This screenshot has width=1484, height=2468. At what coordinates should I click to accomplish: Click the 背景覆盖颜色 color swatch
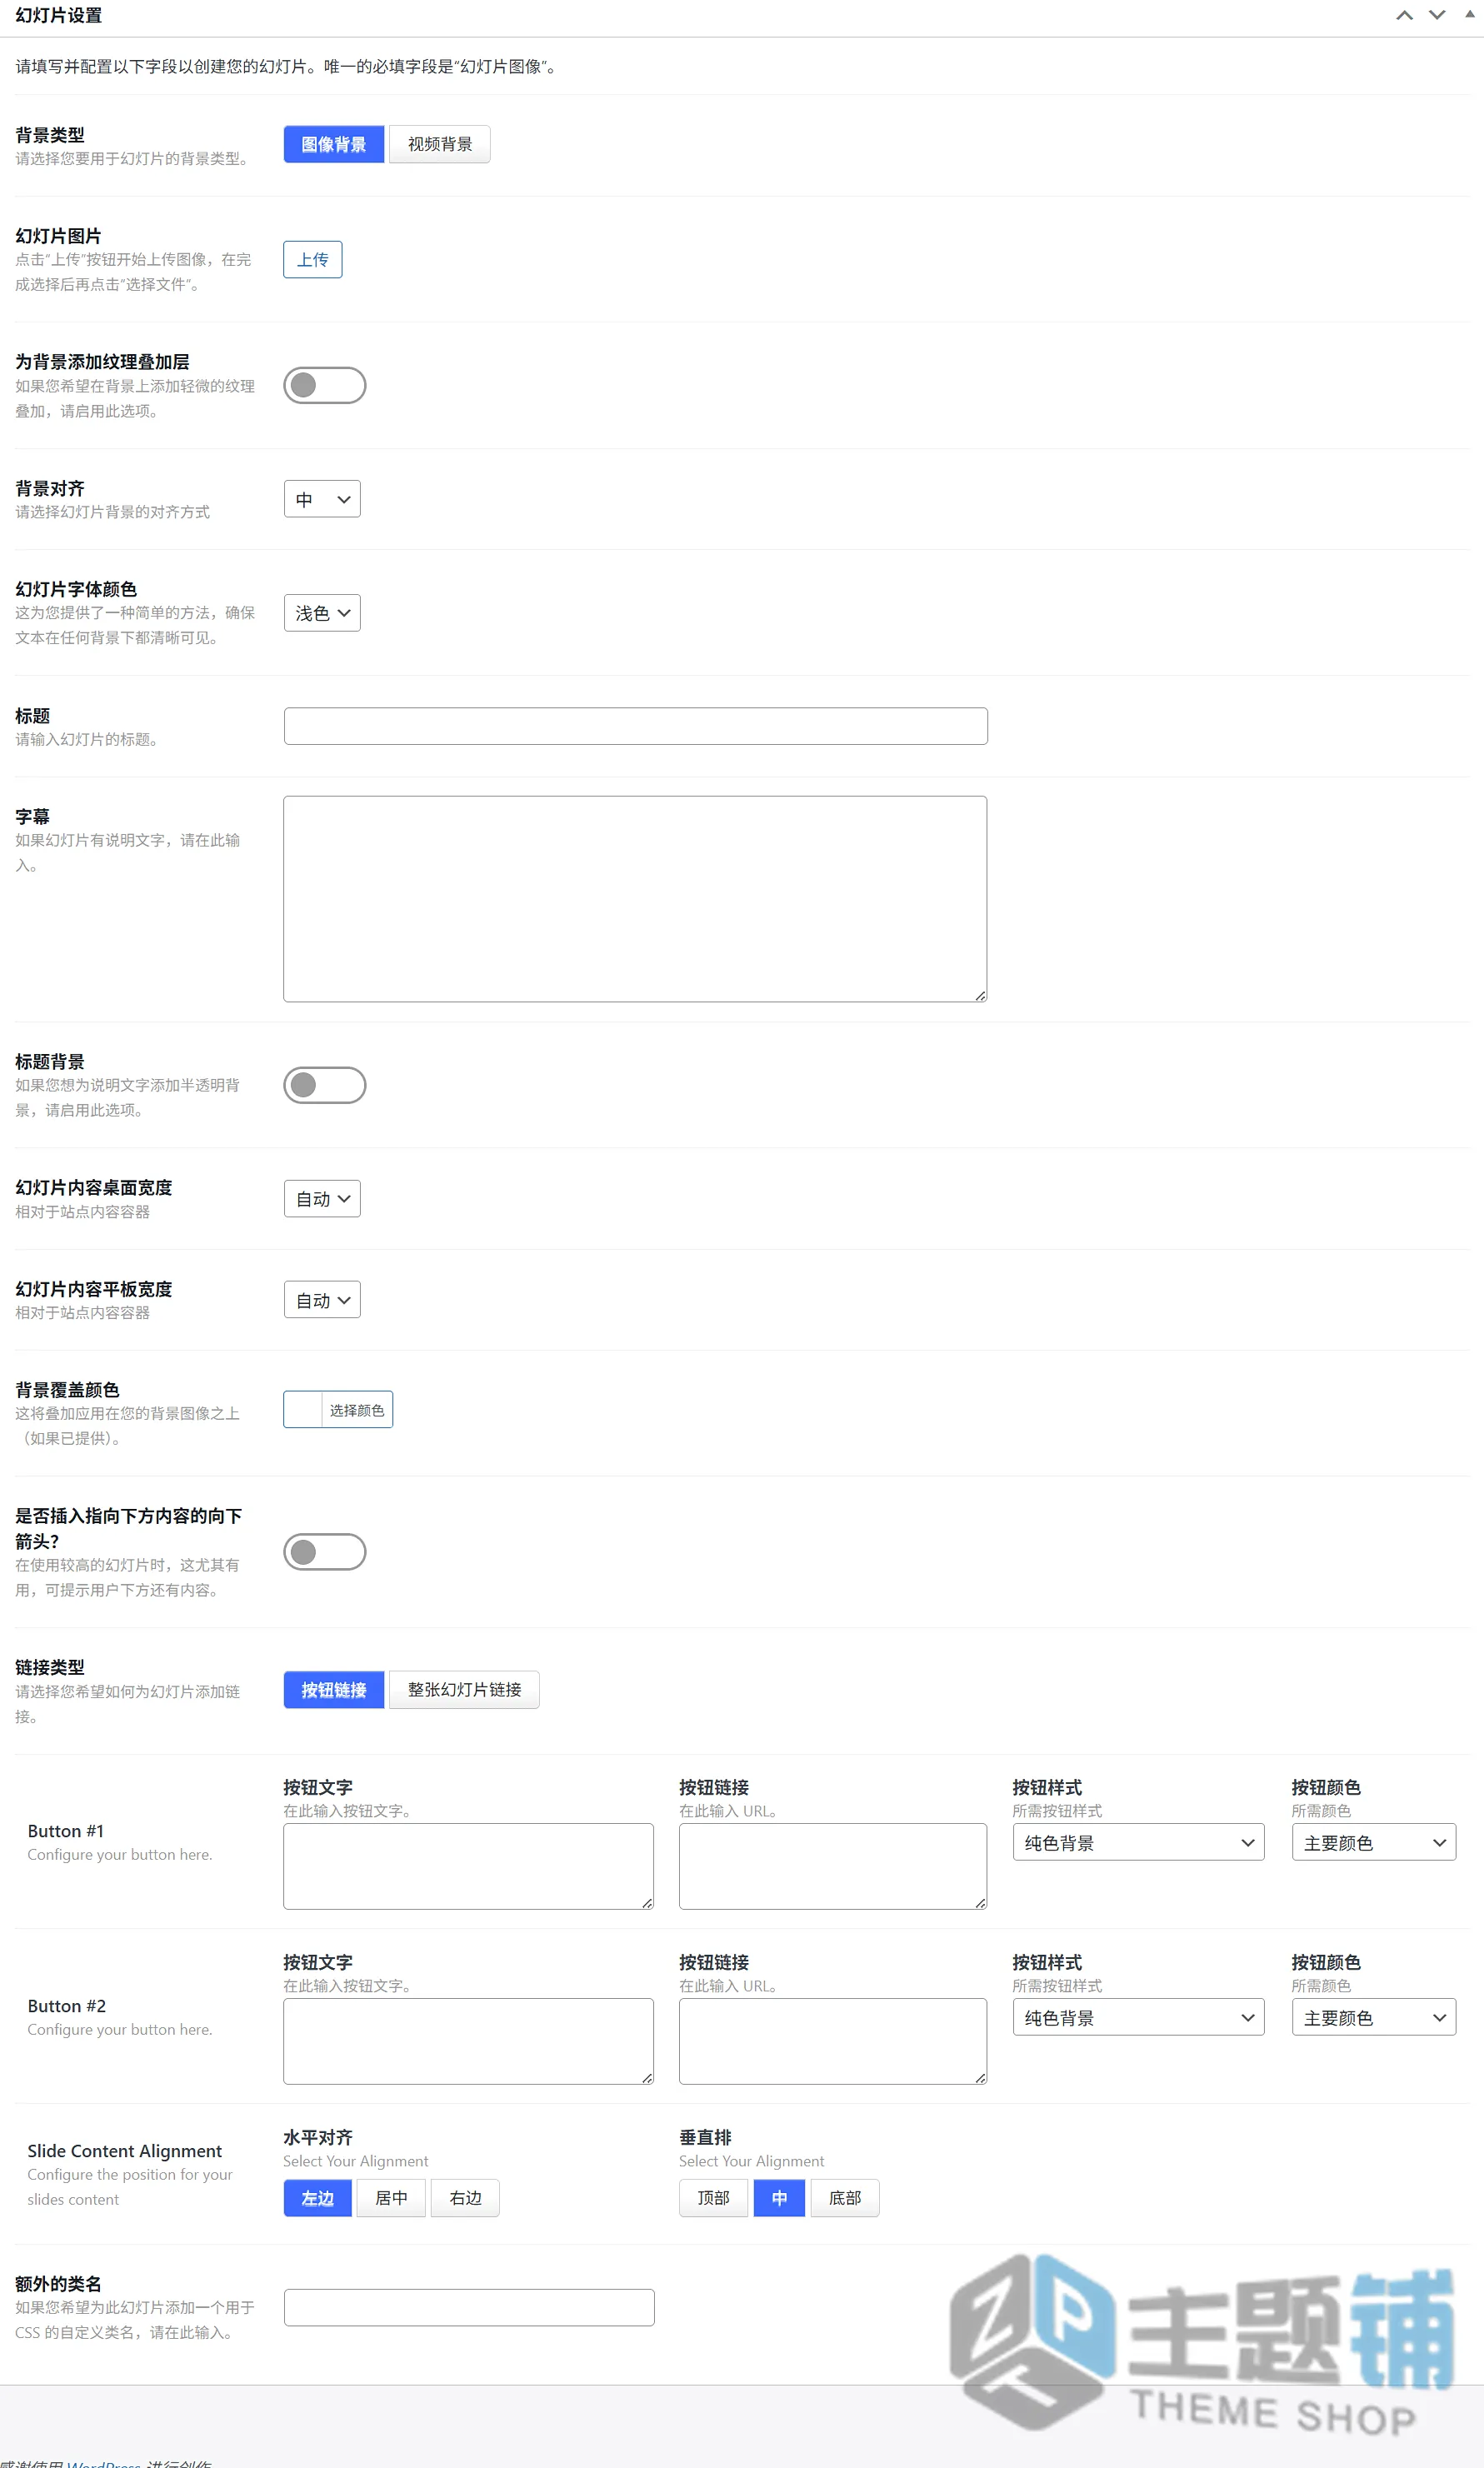point(303,1410)
